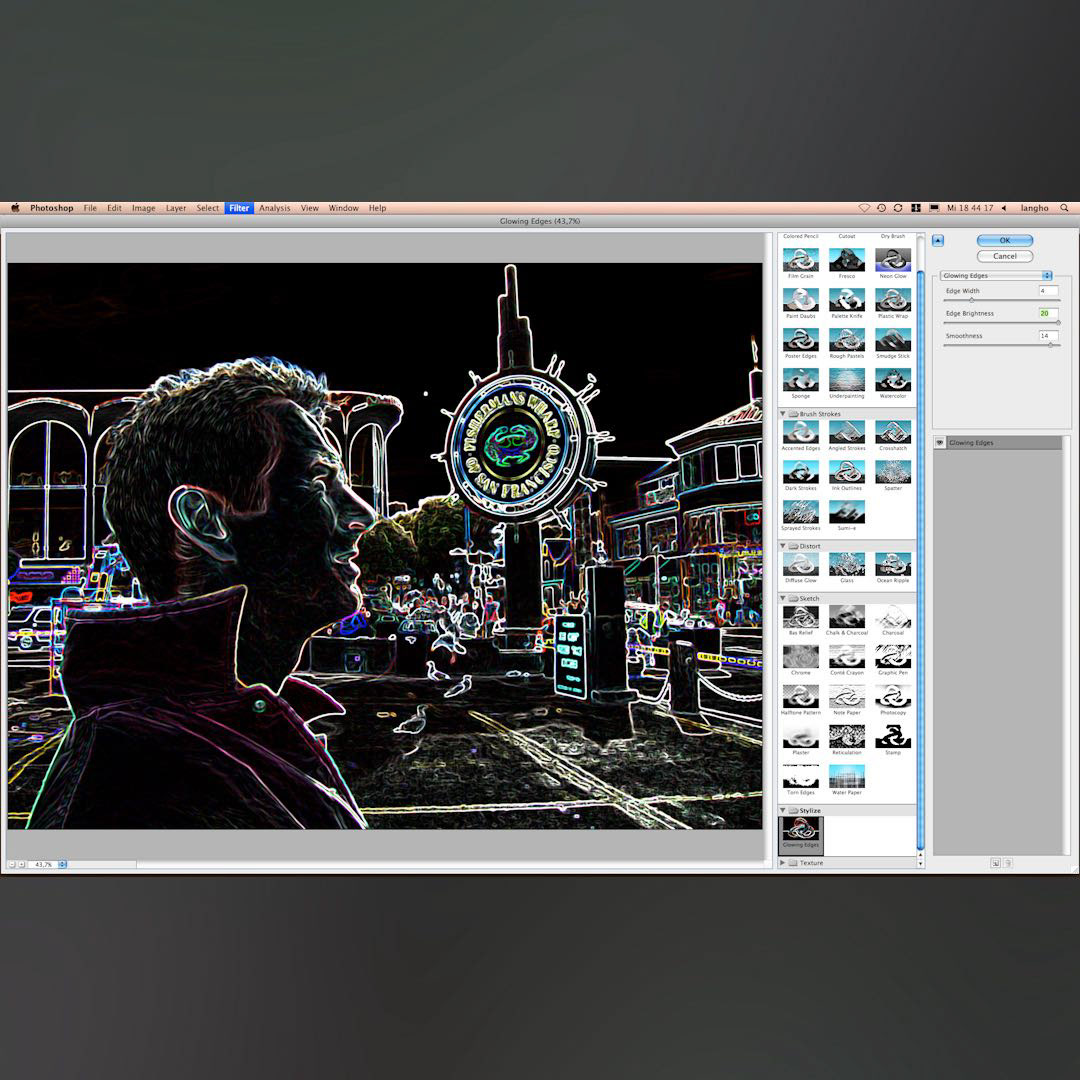The height and width of the screenshot is (1080, 1080).
Task: Choose the Crosshatch filter
Action: (x=893, y=432)
